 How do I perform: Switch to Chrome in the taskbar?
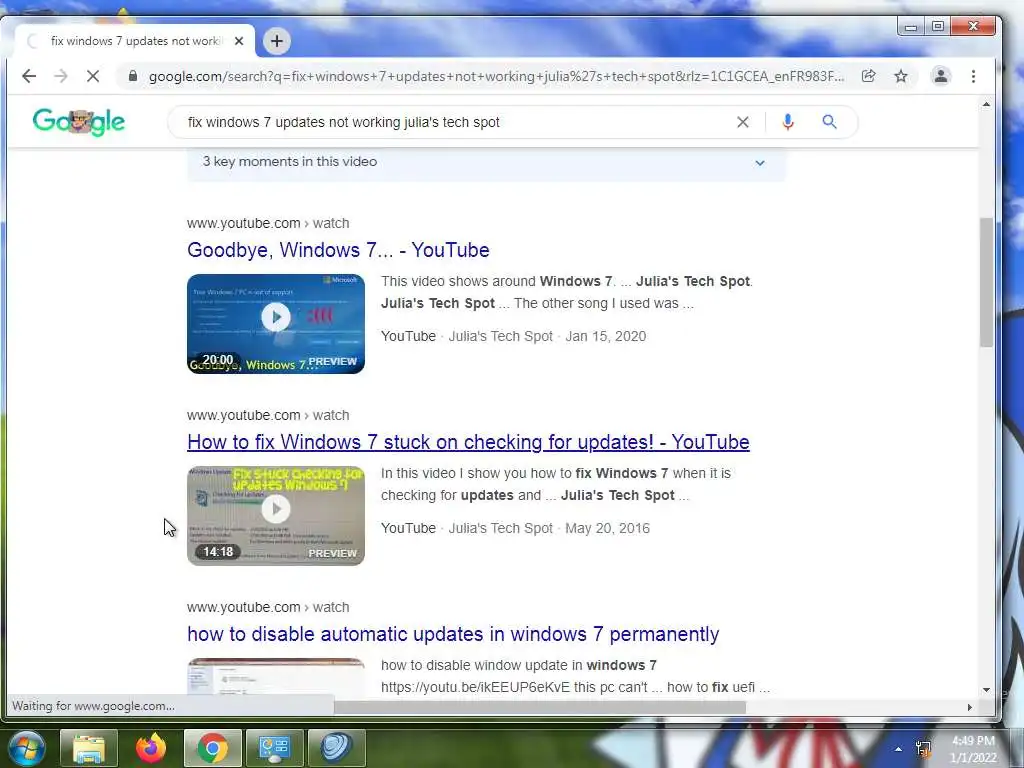(x=213, y=748)
